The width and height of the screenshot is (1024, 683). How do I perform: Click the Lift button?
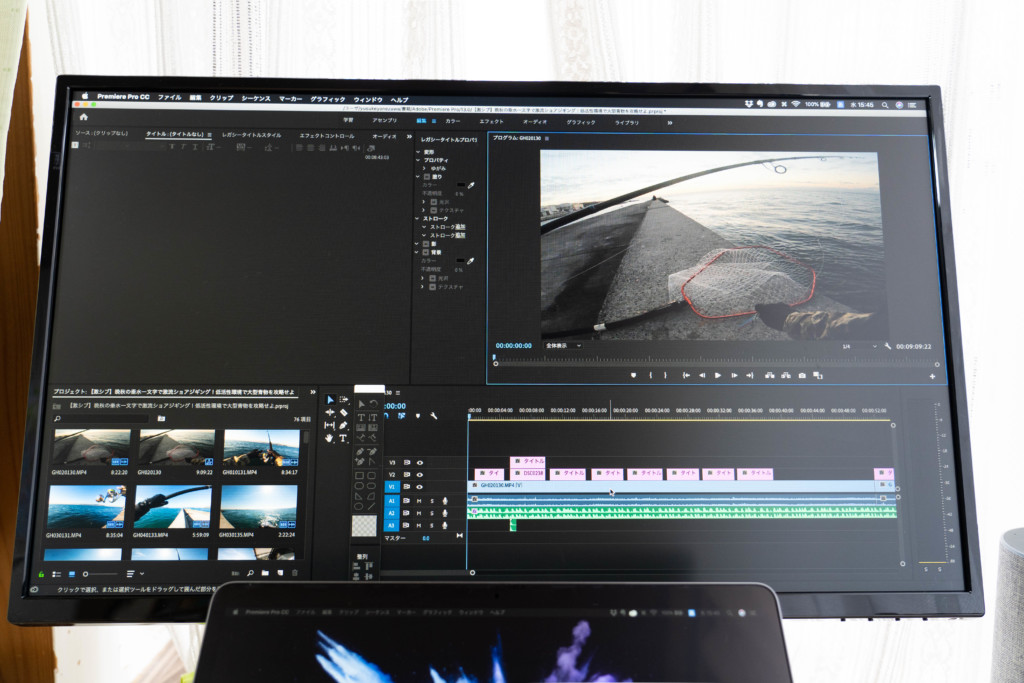click(x=770, y=375)
